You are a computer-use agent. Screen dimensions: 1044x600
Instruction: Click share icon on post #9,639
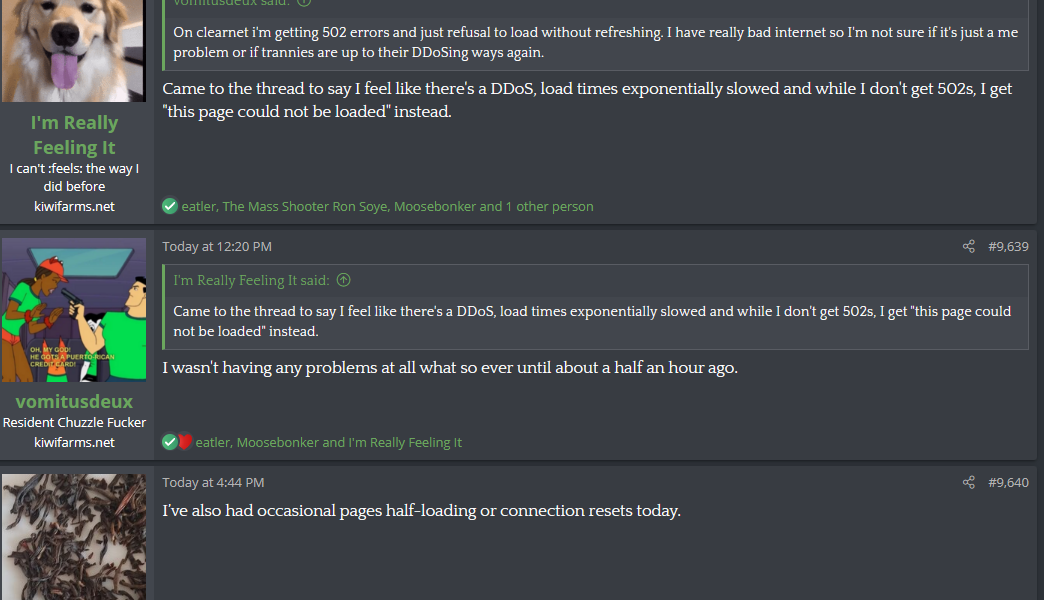click(x=969, y=246)
